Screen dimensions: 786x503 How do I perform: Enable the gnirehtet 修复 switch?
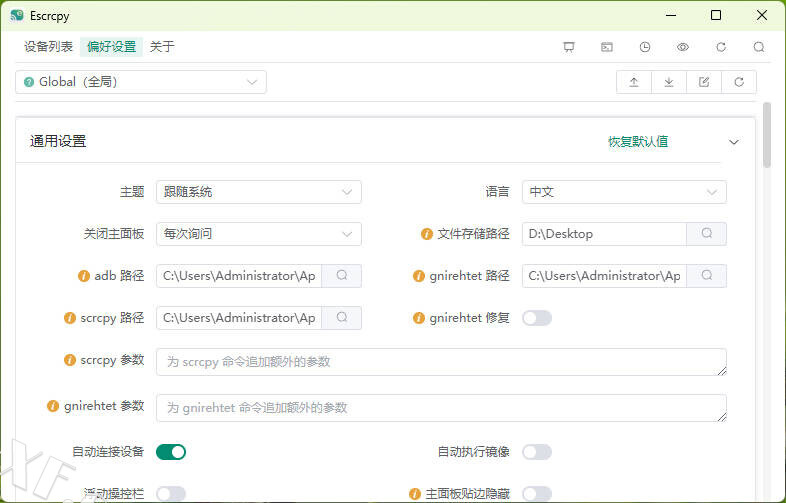[x=537, y=318]
